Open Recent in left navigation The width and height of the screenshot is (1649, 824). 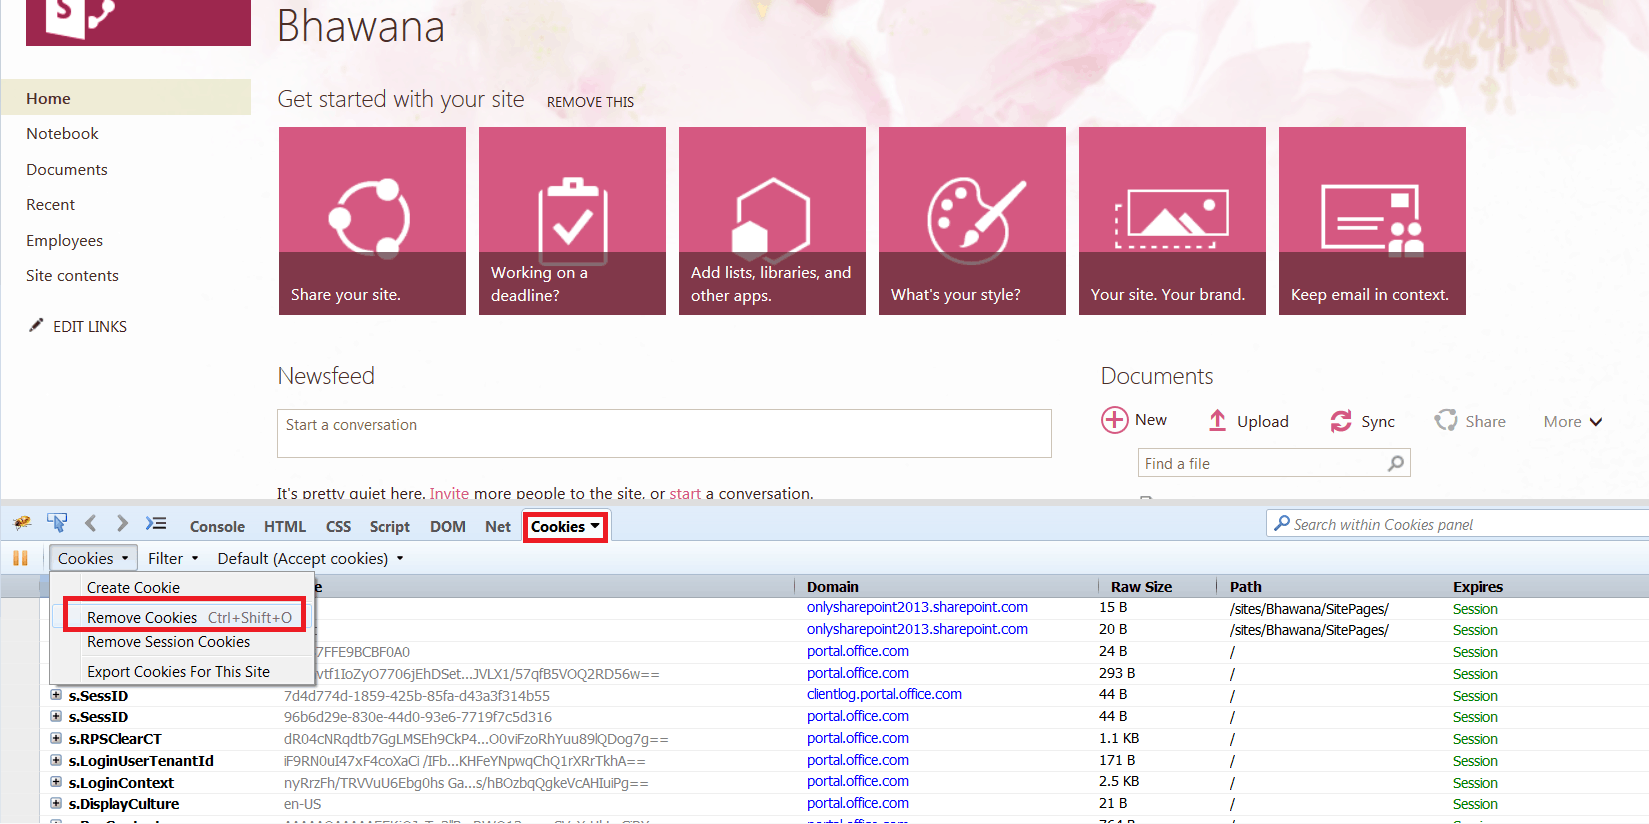click(x=50, y=204)
